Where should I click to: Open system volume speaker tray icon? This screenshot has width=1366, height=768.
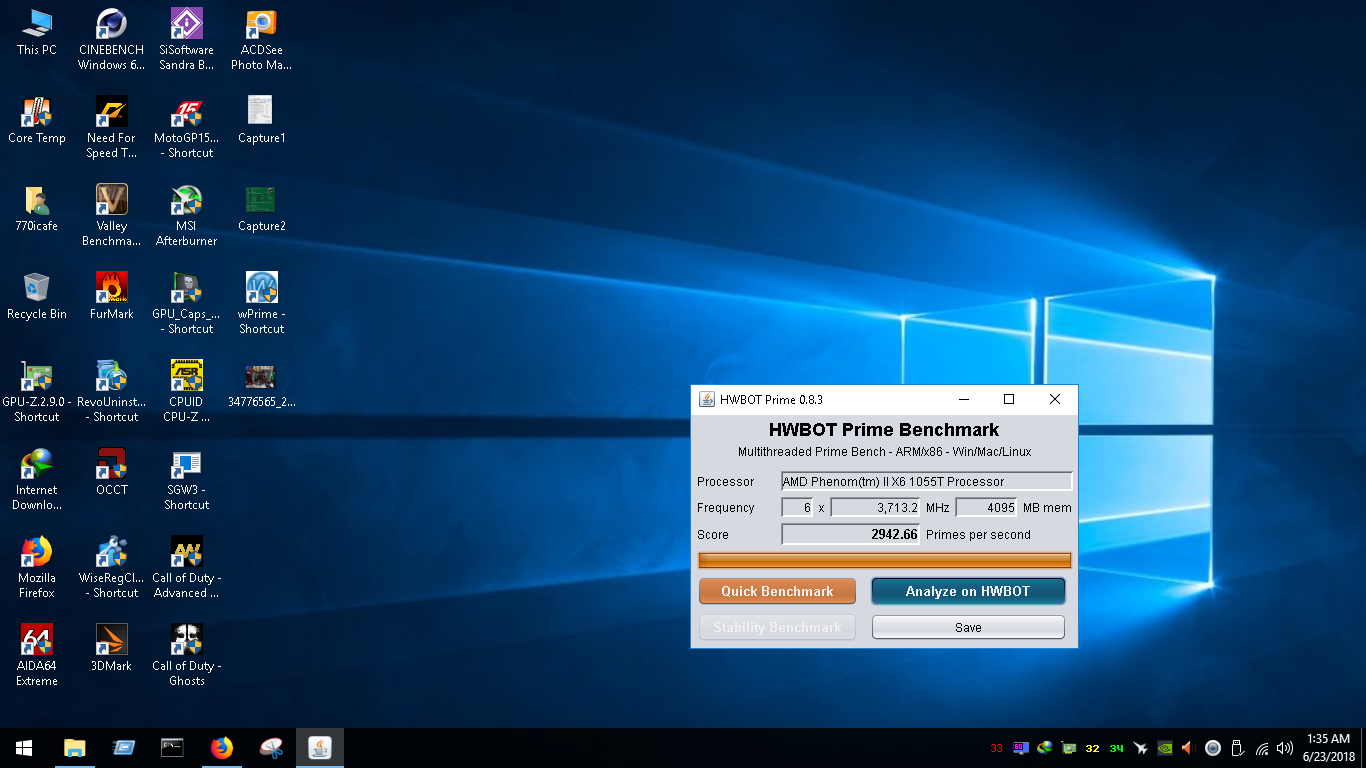point(1285,748)
